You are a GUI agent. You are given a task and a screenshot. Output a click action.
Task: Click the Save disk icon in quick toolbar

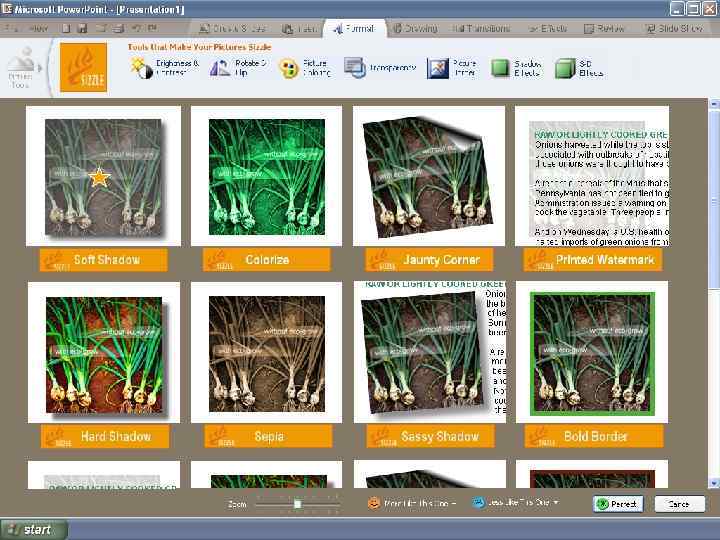[x=83, y=28]
